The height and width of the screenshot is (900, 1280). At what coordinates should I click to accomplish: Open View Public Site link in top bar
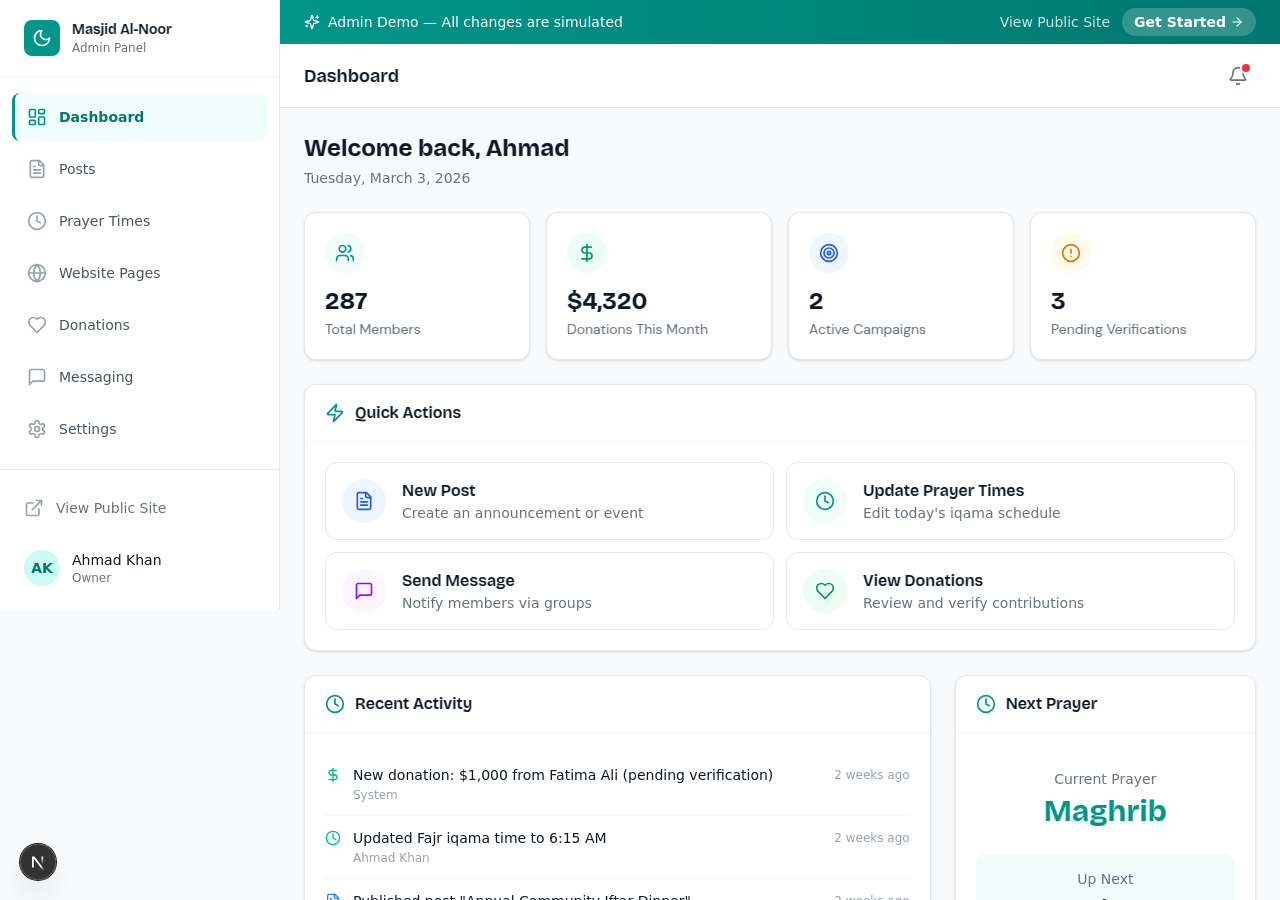click(1054, 21)
